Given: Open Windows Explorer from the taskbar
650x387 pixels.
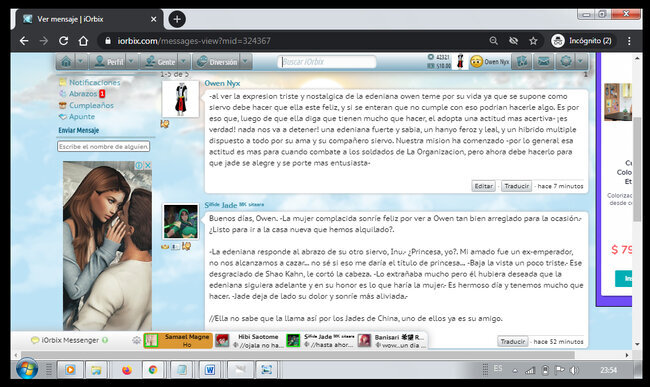Looking at the screenshot, I should [x=96, y=370].
